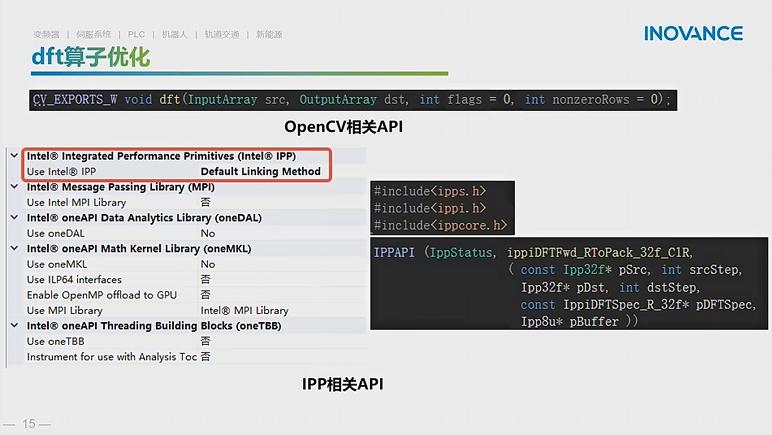This screenshot has height=435, width=772.
Task: Collapse the Intel Message Passing Library section
Action: (14, 186)
